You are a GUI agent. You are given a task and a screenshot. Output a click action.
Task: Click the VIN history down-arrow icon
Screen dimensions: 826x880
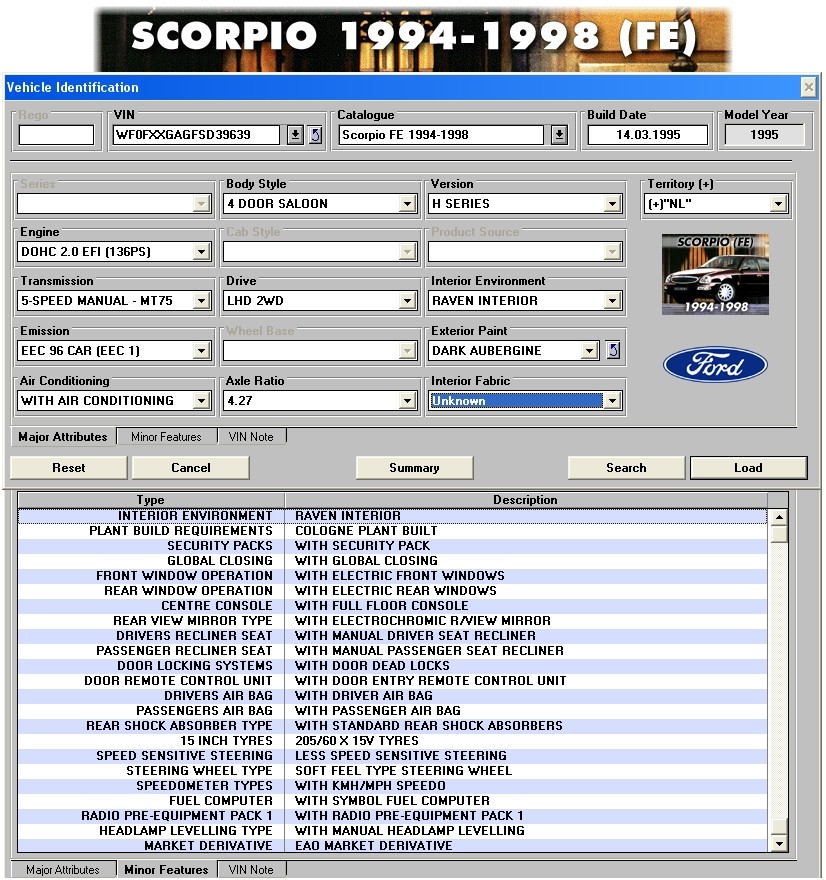click(295, 135)
